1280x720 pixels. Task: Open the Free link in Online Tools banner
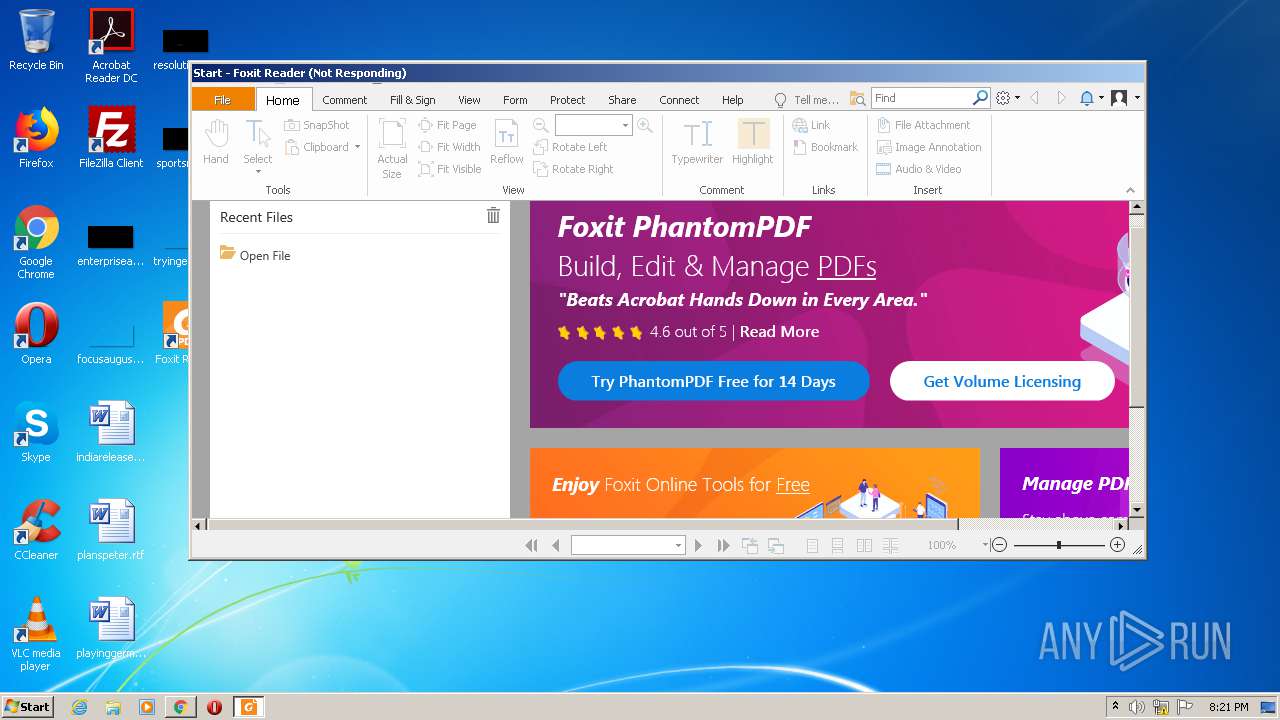[793, 485]
